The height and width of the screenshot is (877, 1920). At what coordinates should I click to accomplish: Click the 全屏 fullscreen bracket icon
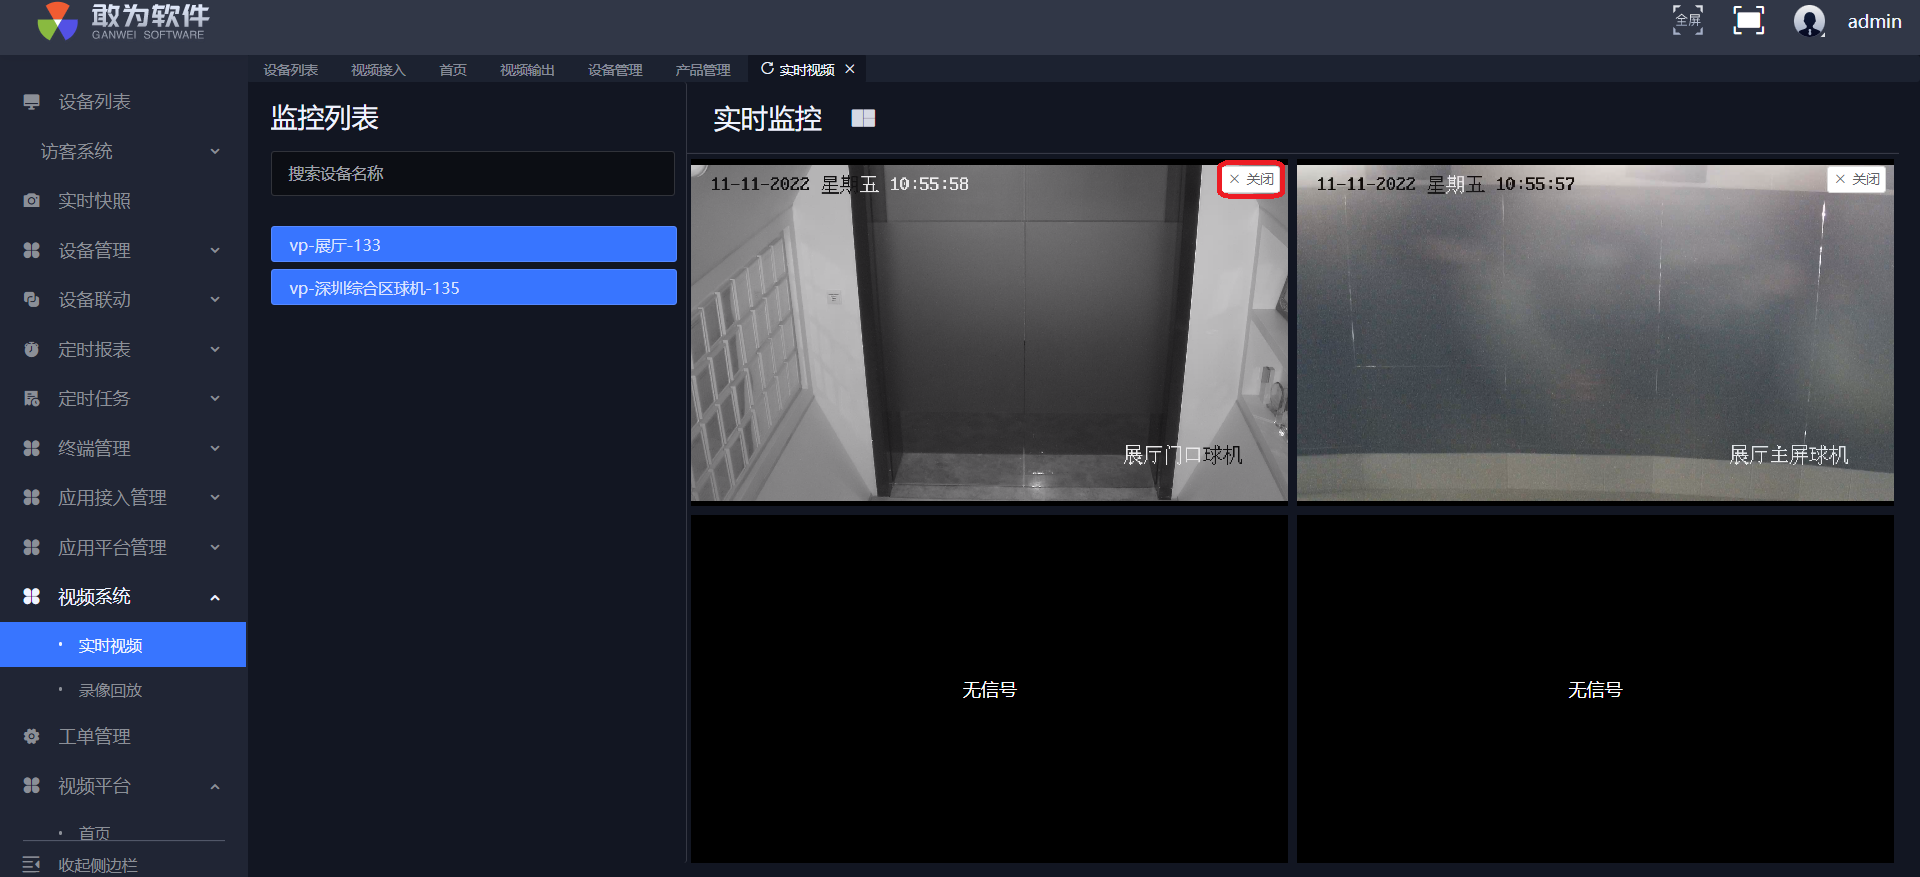tap(1688, 20)
